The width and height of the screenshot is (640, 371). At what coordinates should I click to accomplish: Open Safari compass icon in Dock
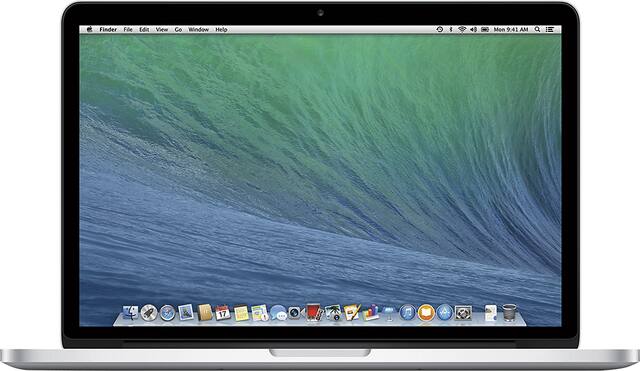[167, 313]
